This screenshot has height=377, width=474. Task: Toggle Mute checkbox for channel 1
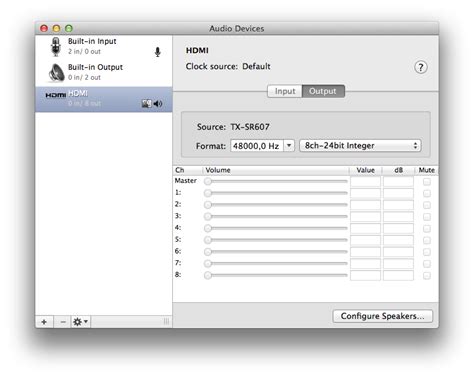tap(427, 193)
